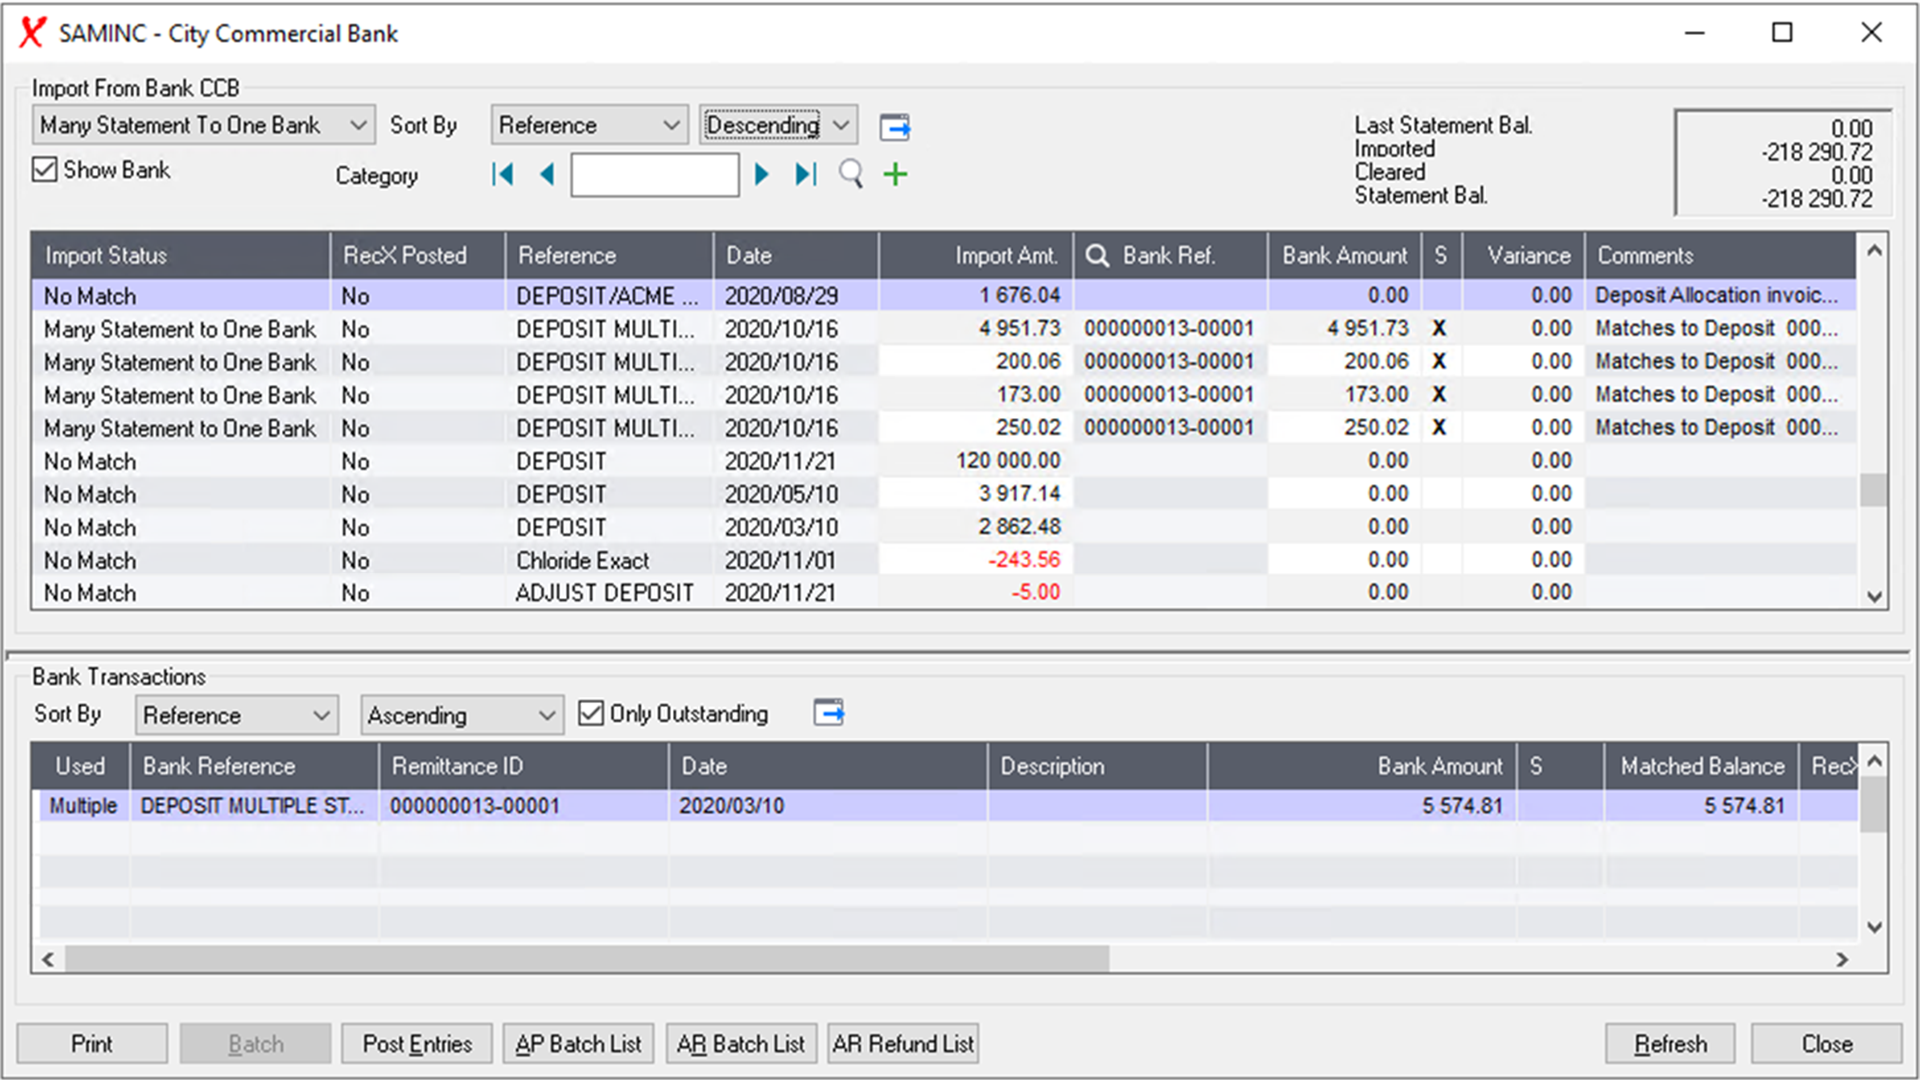Go to last record navigation arrow
Image resolution: width=1920 pixels, height=1080 pixels.
[x=806, y=175]
